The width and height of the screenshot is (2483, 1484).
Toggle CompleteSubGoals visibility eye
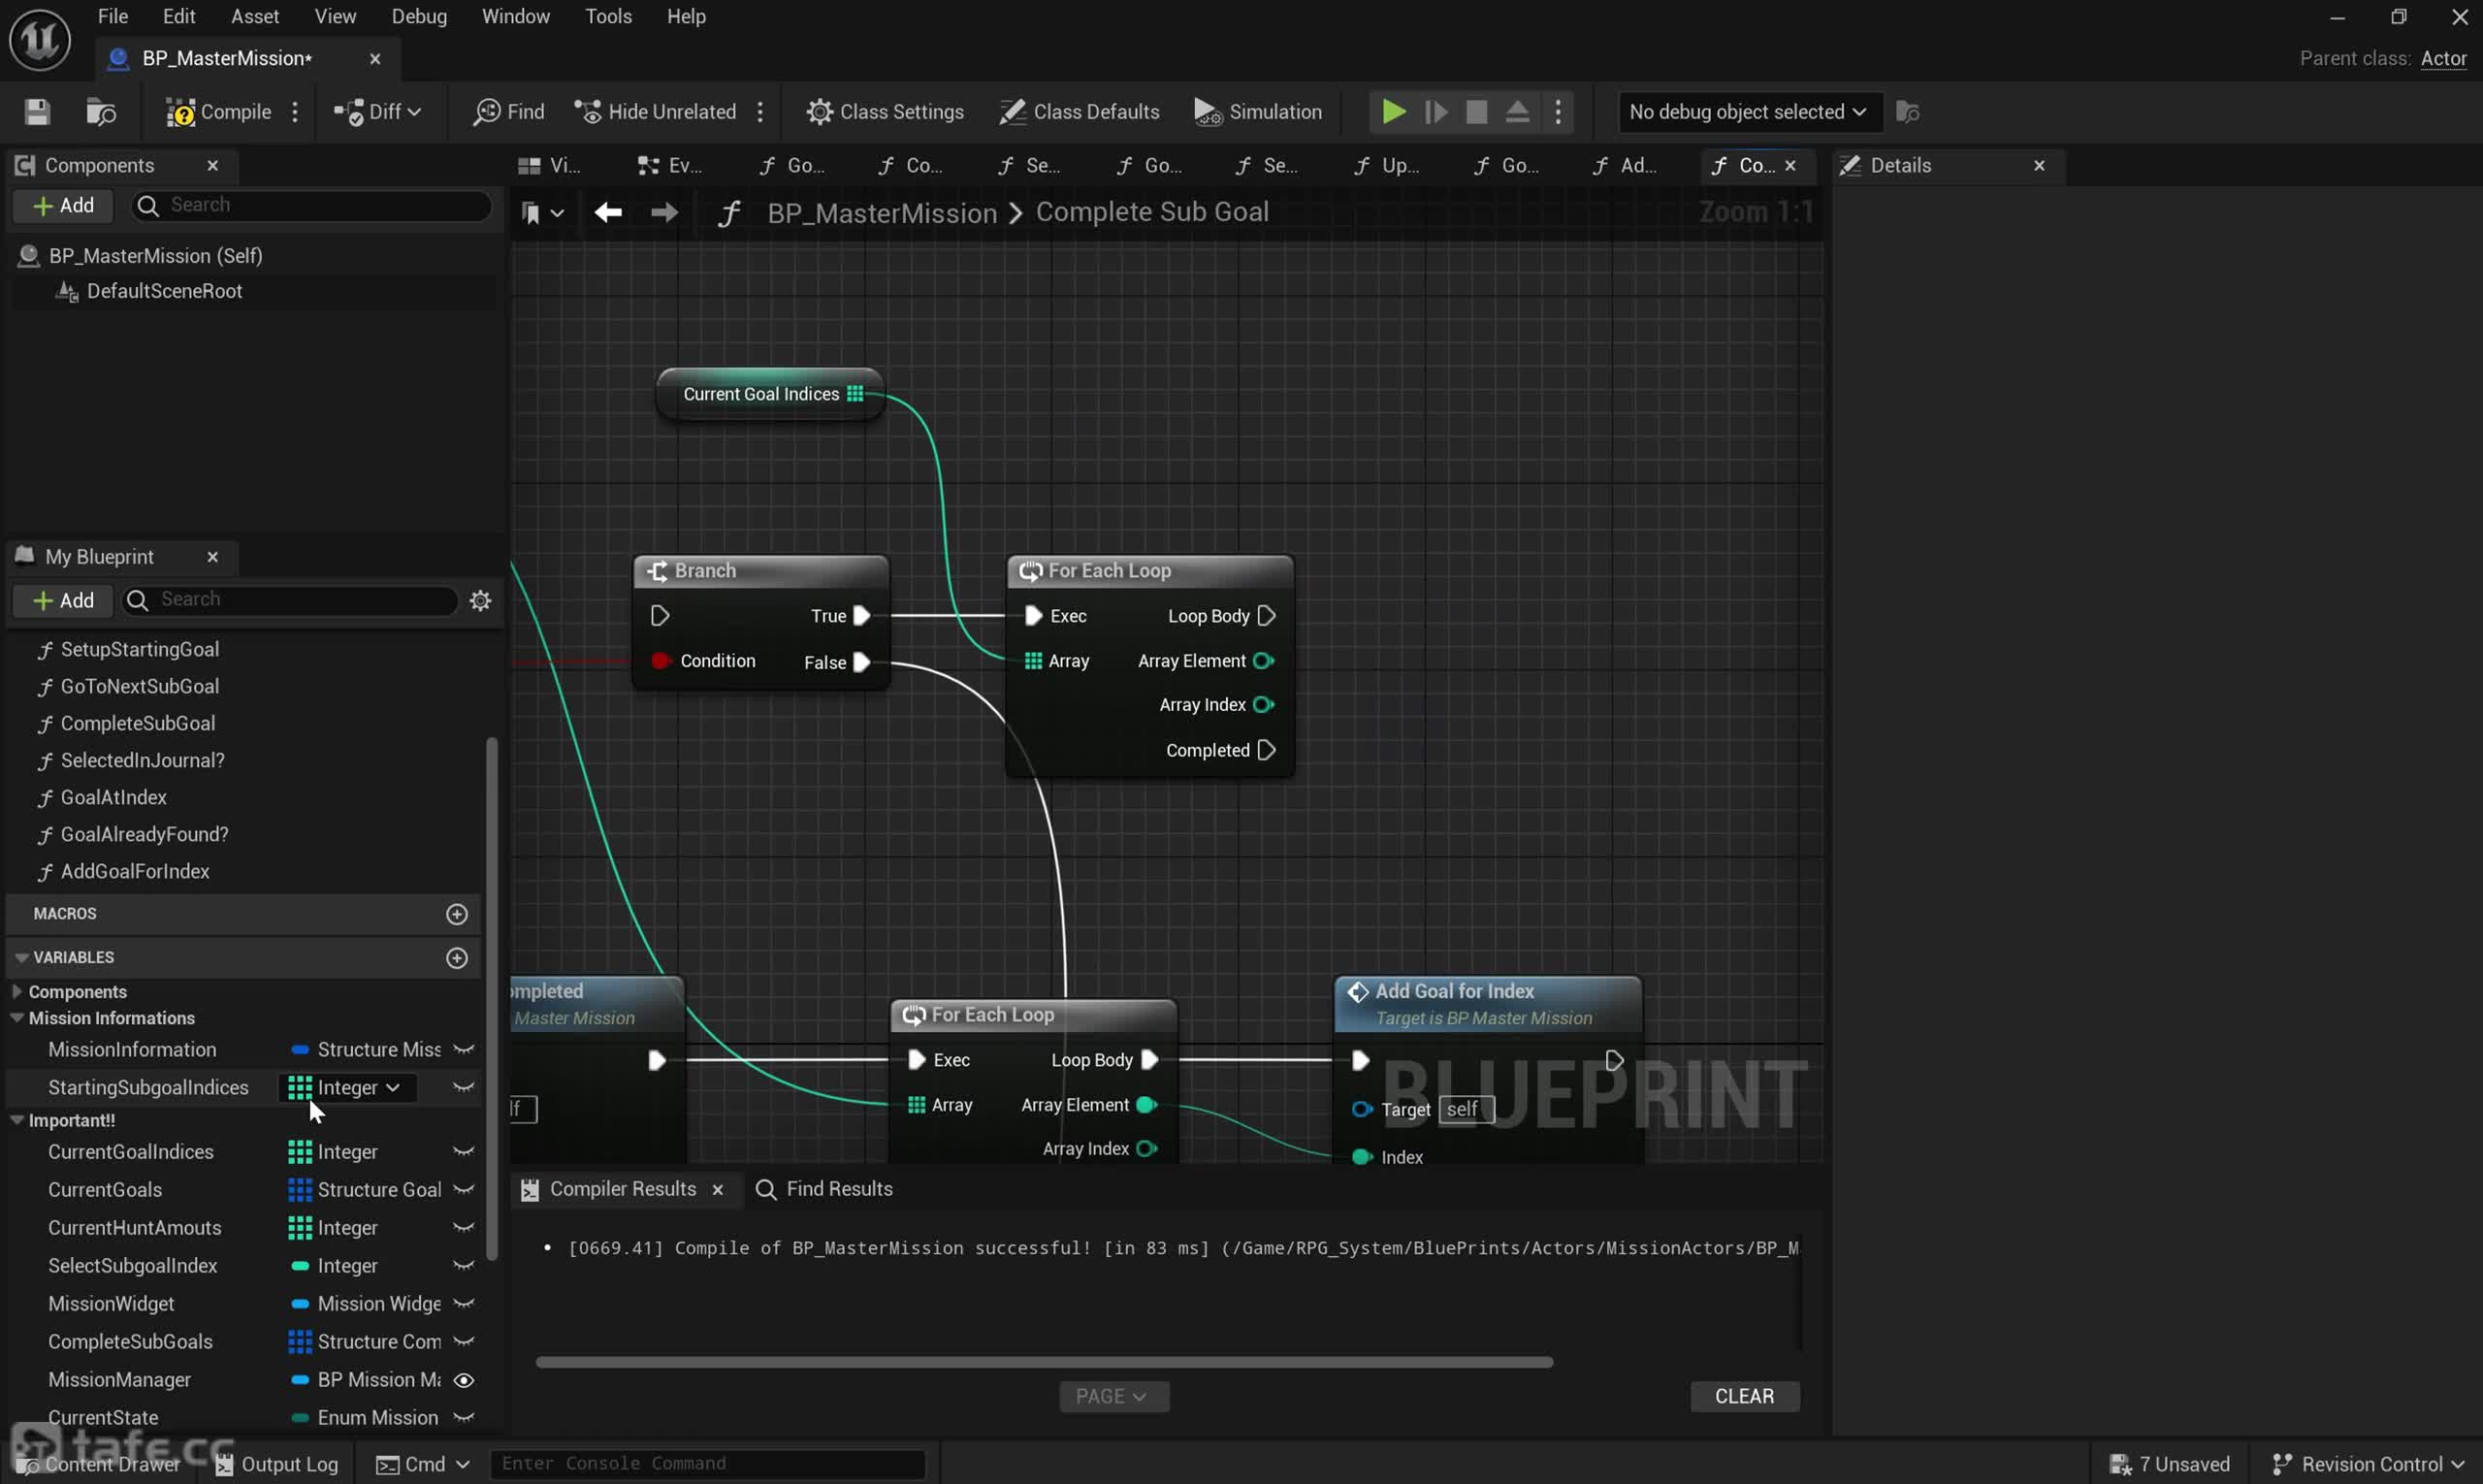pyautogui.click(x=464, y=1342)
